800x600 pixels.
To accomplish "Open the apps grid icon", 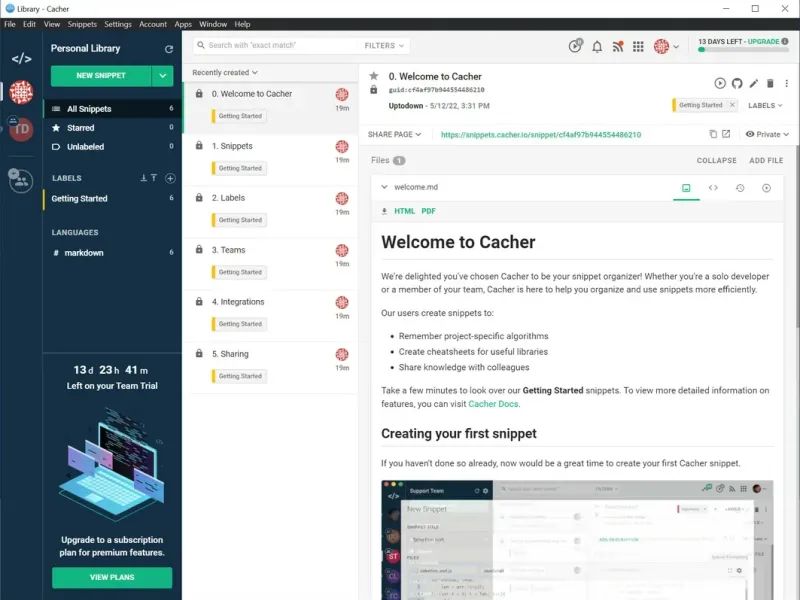I will (638, 47).
